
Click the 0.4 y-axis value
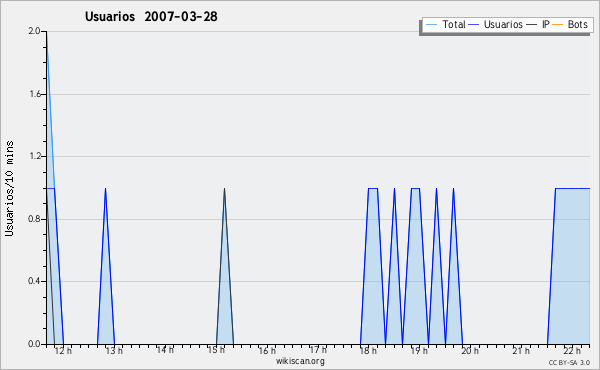point(34,281)
